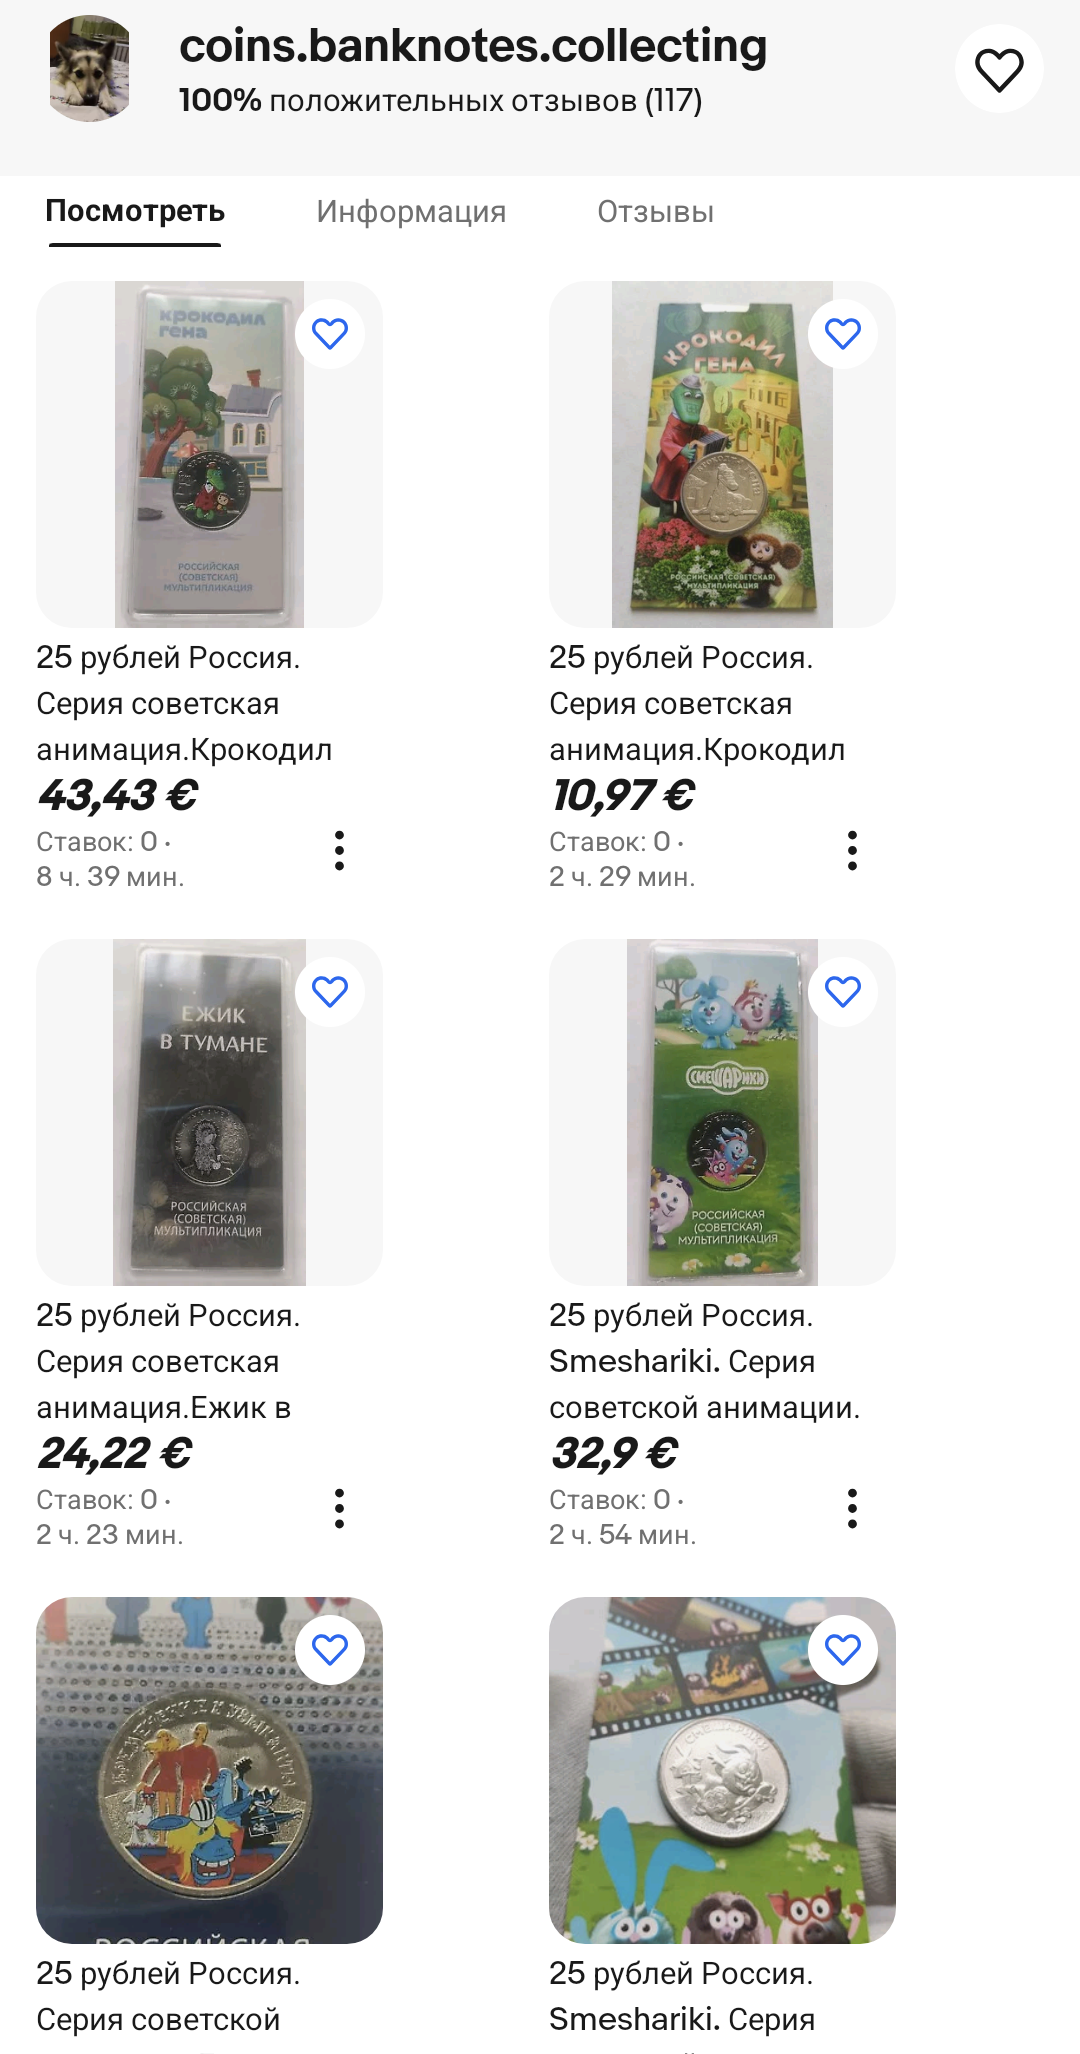This screenshot has width=1080, height=2054.
Task: Open the green Smeshariki coin card photo
Action: 722,1112
